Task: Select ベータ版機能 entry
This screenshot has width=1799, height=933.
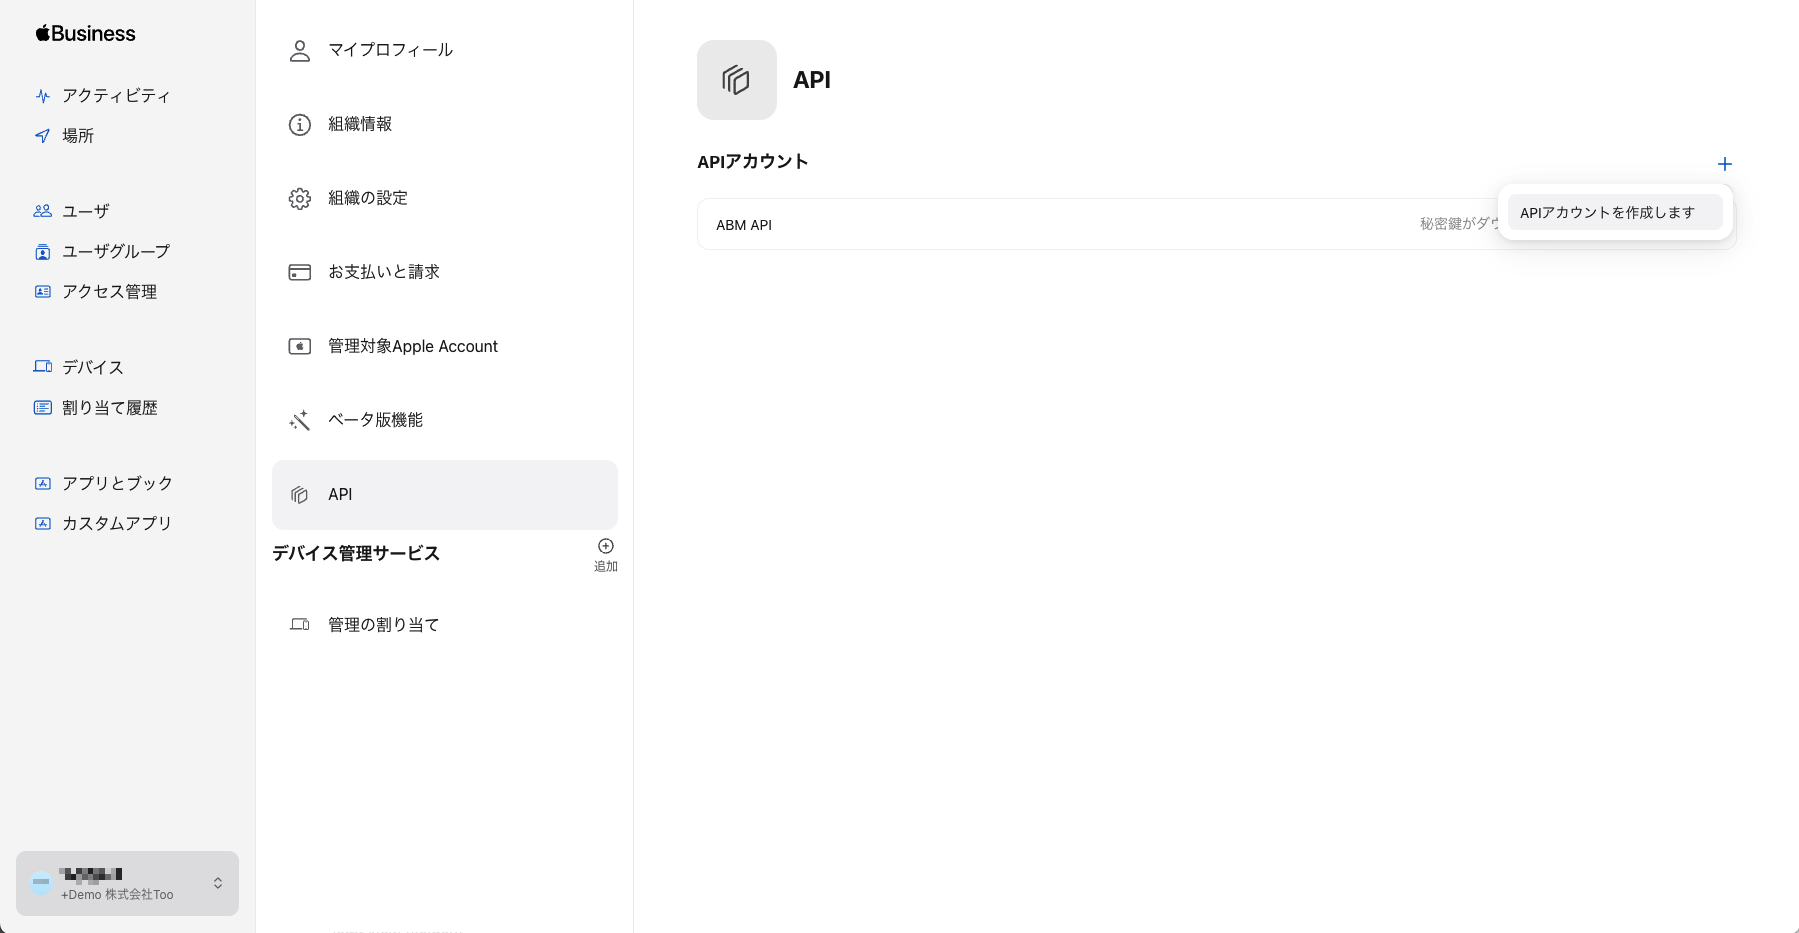Action: tap(445, 420)
